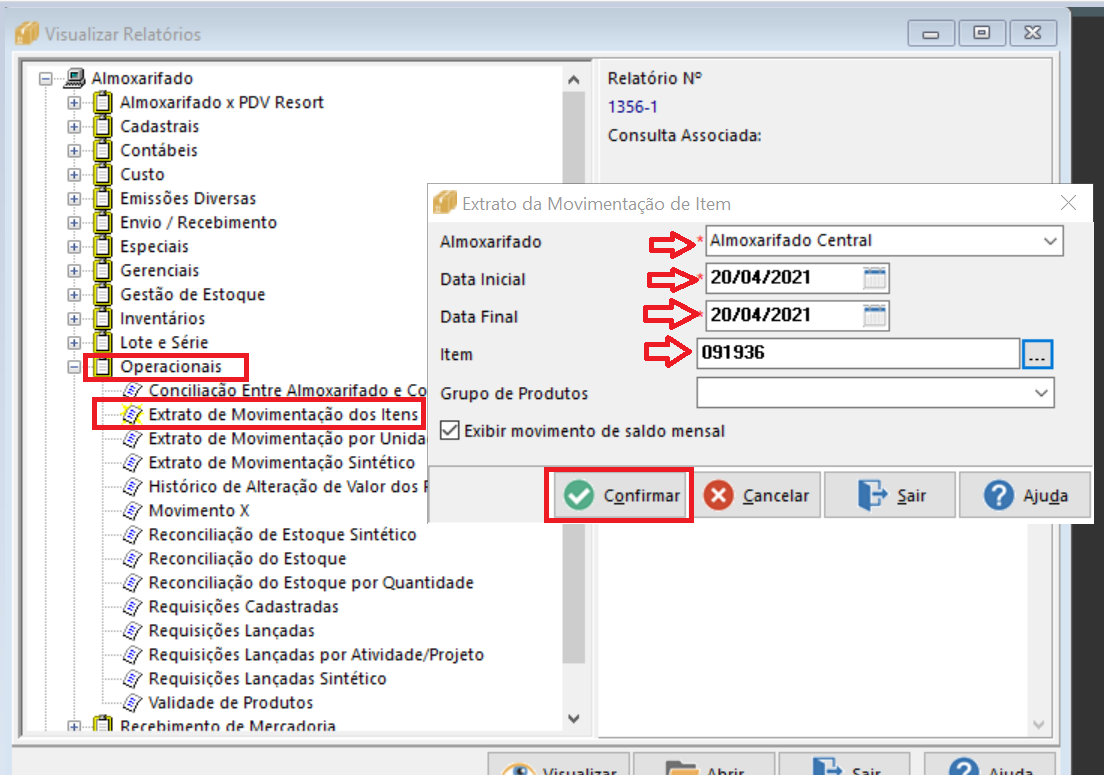Click the Confirmar button
Viewport: 1104px width, 775px height.
coord(620,496)
